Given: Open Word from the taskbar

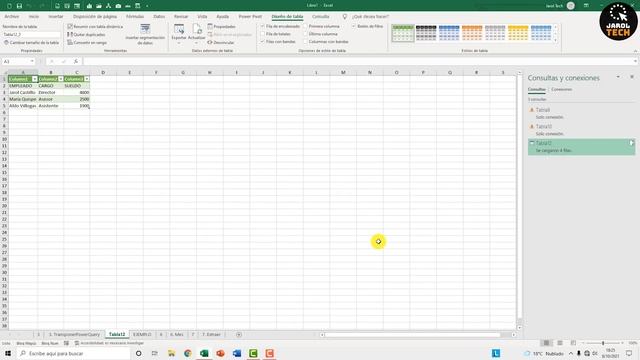Looking at the screenshot, I should [237, 353].
